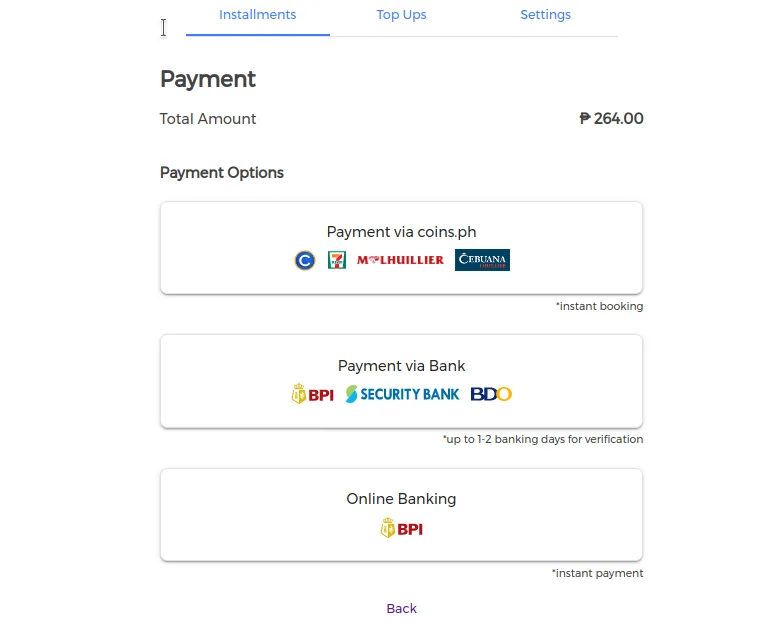Open the Top Ups tab

pos(402,15)
